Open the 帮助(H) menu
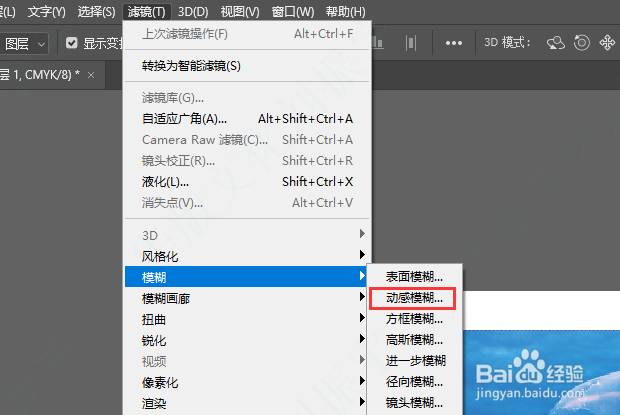The image size is (620, 415). 345,12
